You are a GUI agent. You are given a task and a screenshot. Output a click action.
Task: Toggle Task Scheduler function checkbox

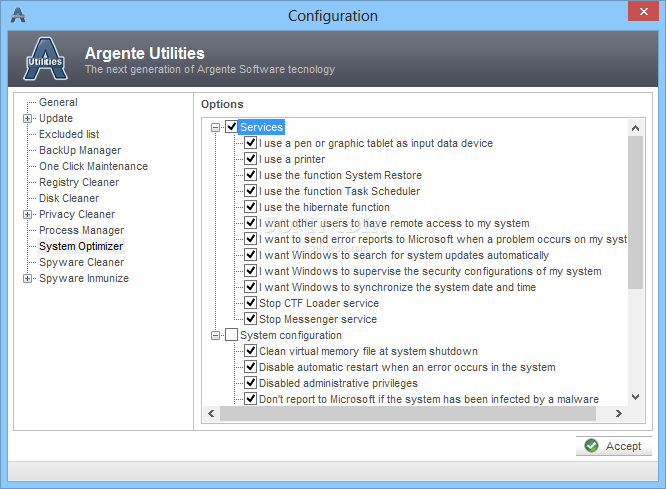[251, 191]
